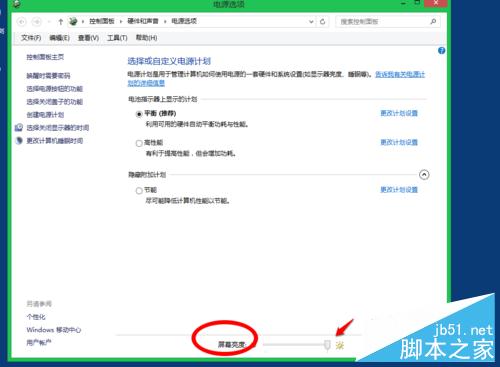
Task: Click the 电源选项 breadcrumb segment
Action: (x=184, y=21)
